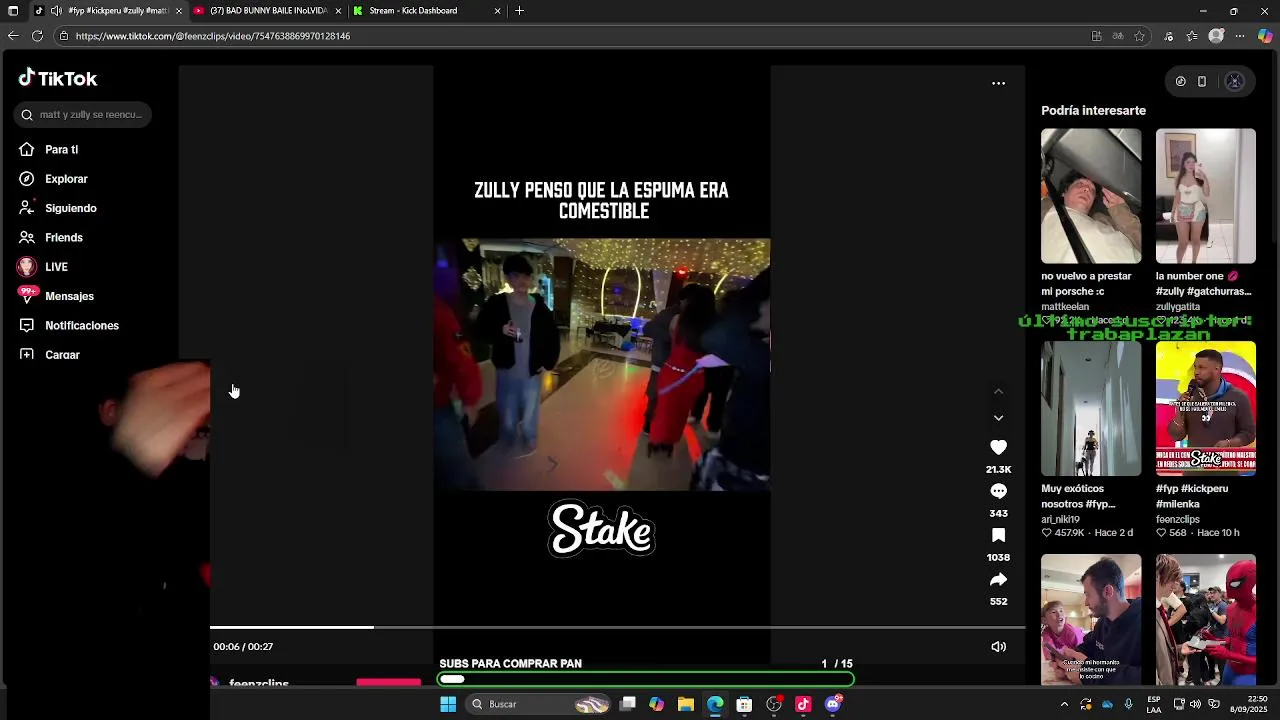Image resolution: width=1280 pixels, height=720 pixels.
Task: Open the 'la number one' video thumbnail
Action: [1206, 196]
